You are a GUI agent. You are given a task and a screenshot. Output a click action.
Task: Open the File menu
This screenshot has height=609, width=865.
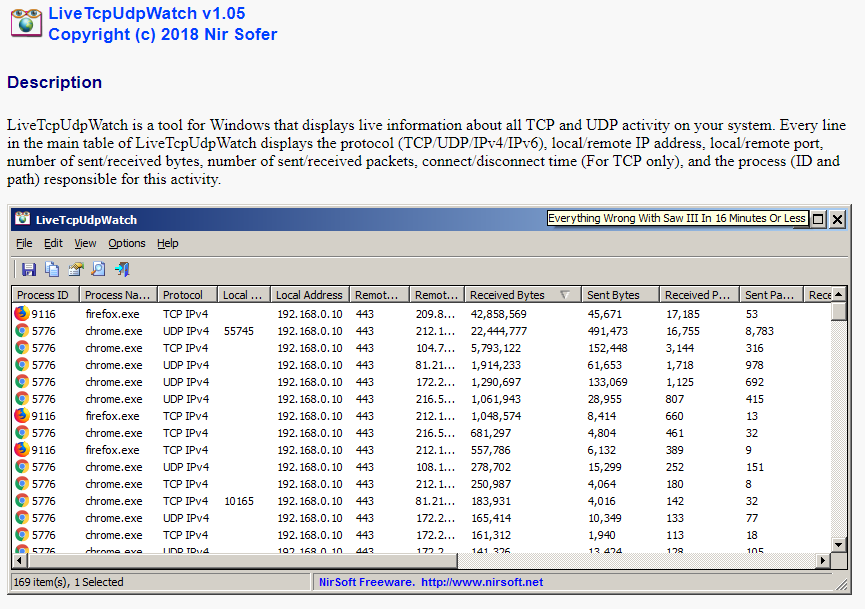(24, 243)
